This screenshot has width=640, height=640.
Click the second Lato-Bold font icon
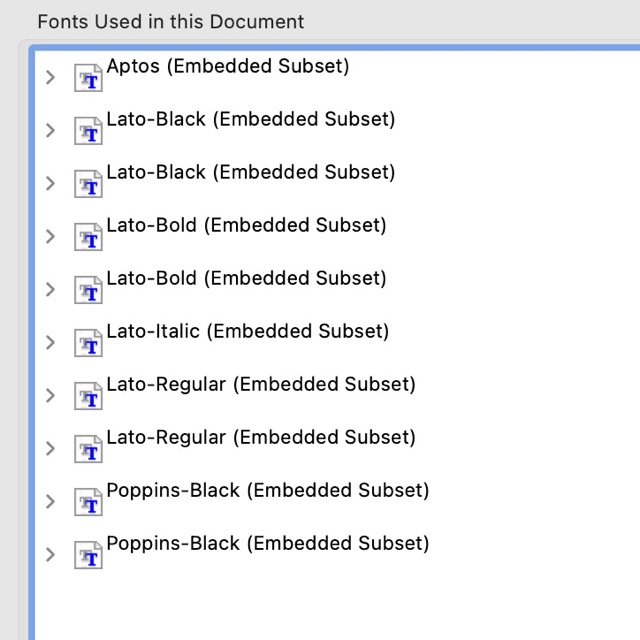tap(88, 289)
